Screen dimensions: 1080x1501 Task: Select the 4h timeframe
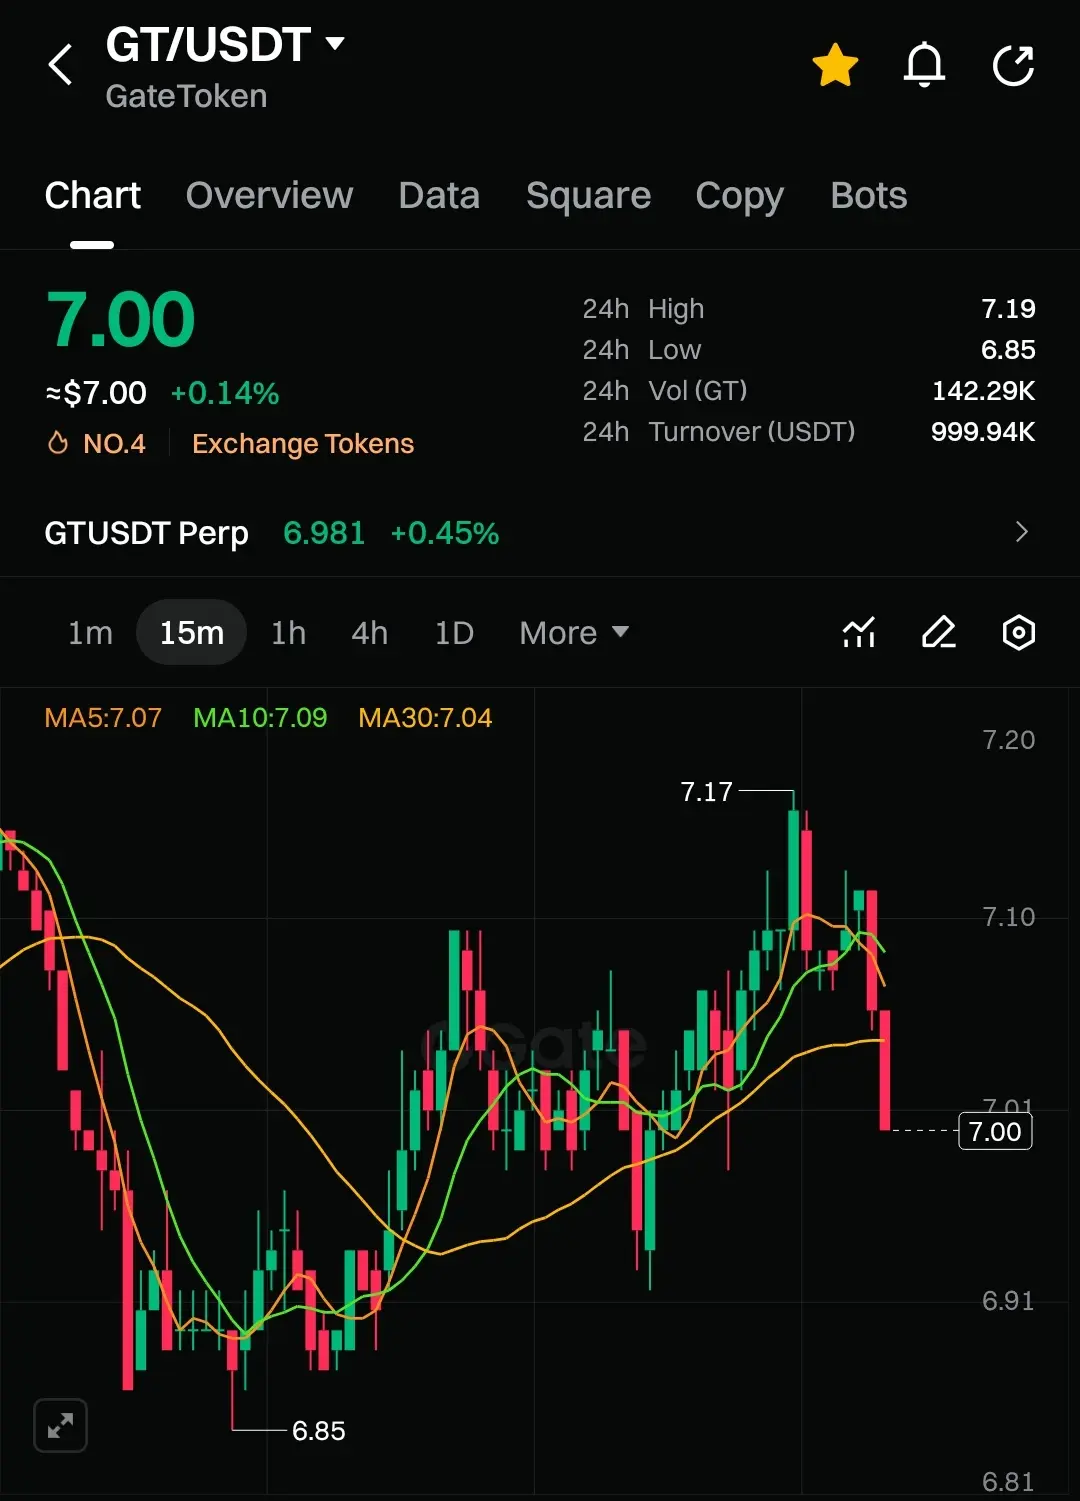point(369,633)
